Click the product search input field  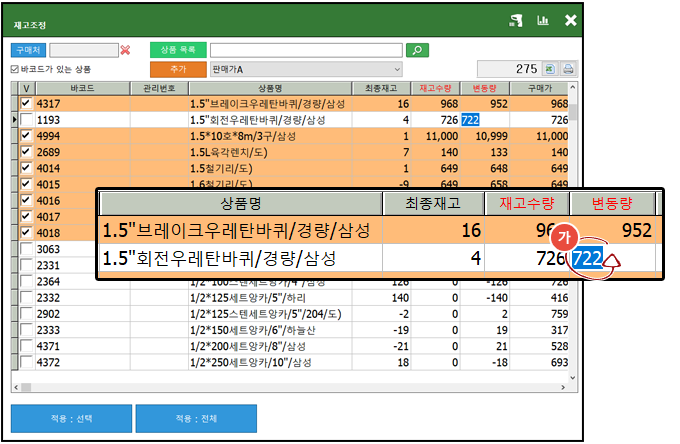306,50
